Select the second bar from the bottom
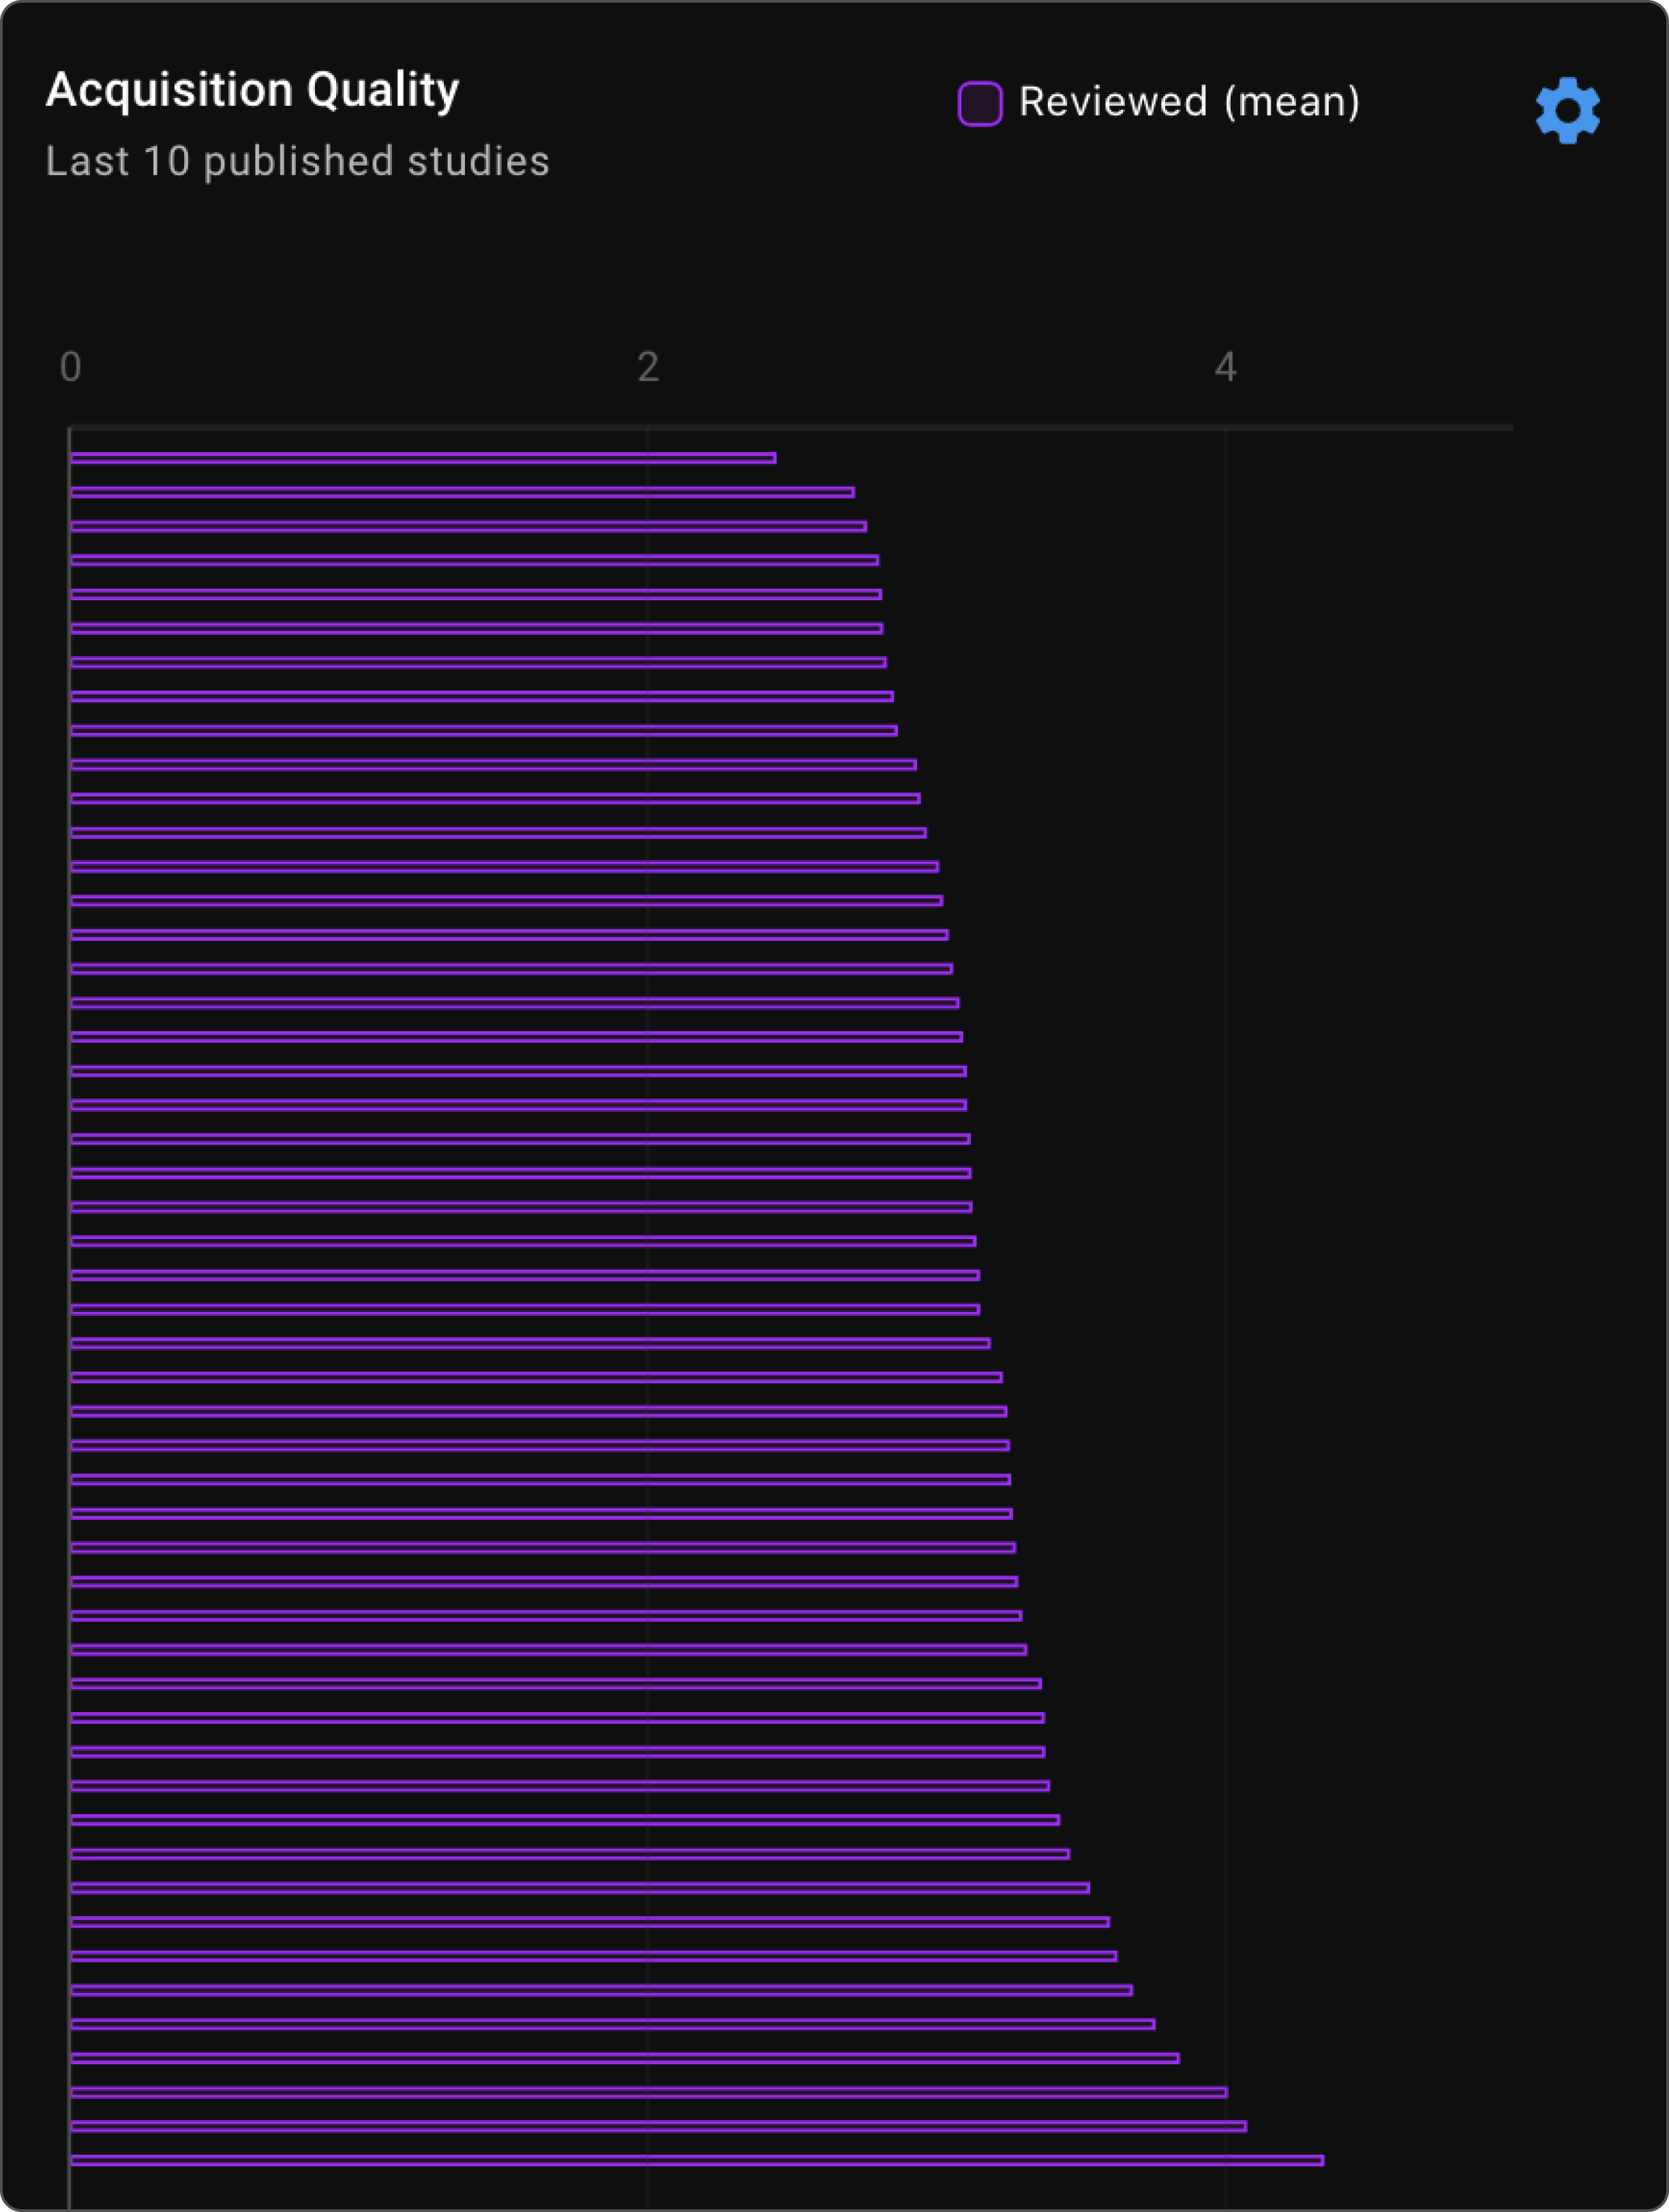Screen dimensions: 1669x2212 coord(658,2126)
